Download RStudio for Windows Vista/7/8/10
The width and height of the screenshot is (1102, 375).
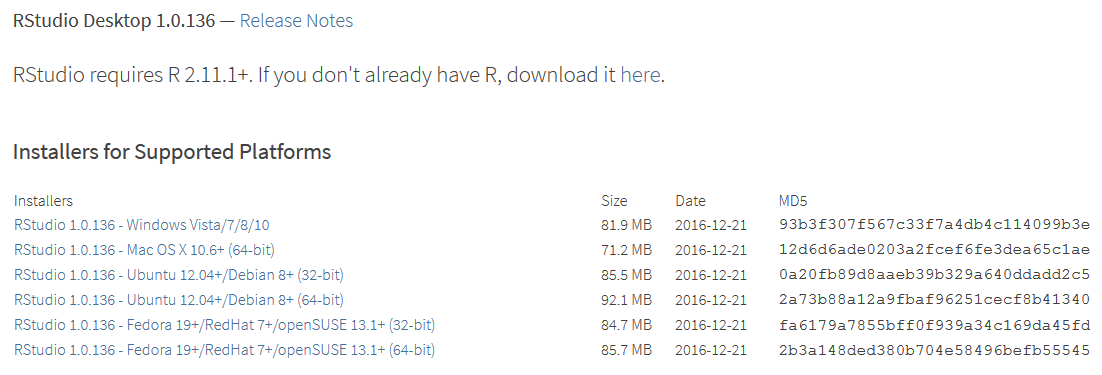coord(142,225)
